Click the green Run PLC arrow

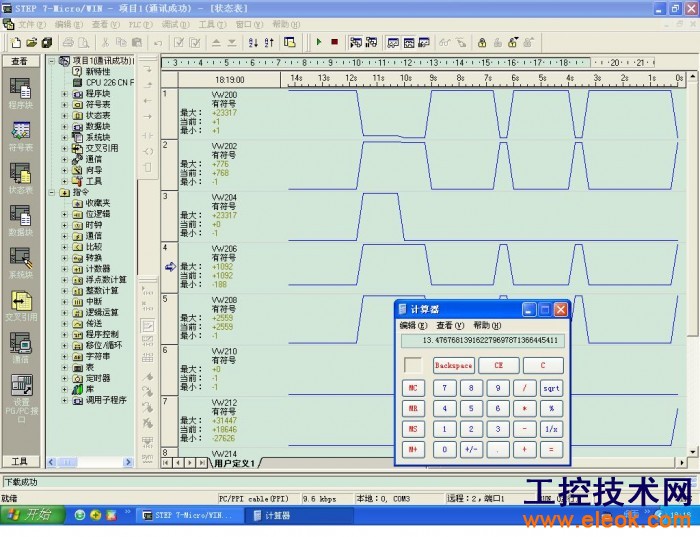pos(319,42)
